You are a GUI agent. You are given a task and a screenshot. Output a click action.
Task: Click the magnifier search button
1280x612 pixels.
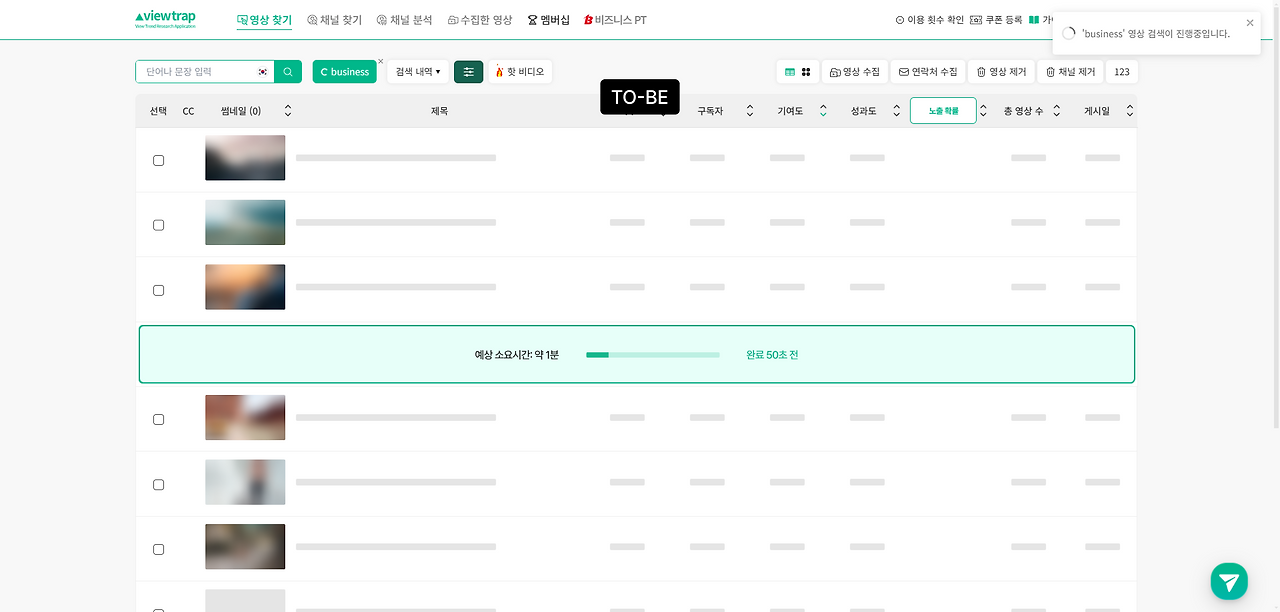point(288,72)
